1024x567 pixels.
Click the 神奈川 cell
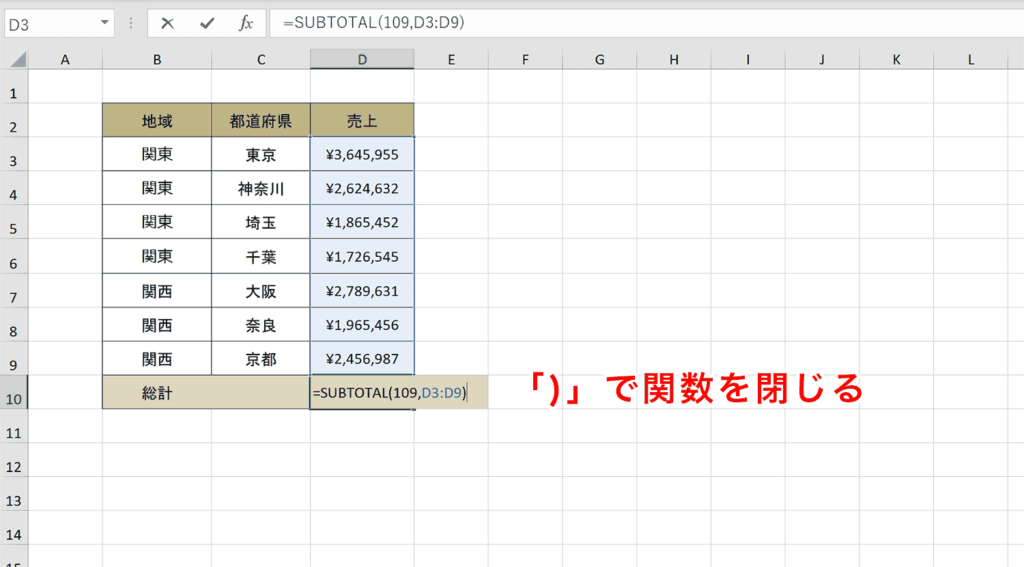pyautogui.click(x=261, y=189)
